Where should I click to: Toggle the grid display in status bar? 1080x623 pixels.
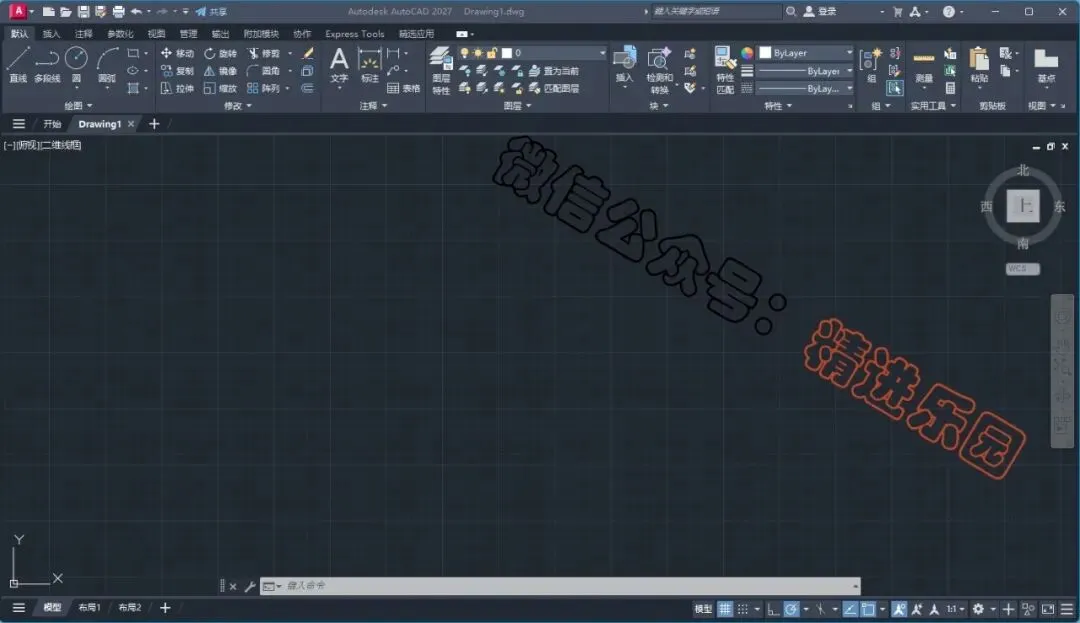click(x=725, y=609)
